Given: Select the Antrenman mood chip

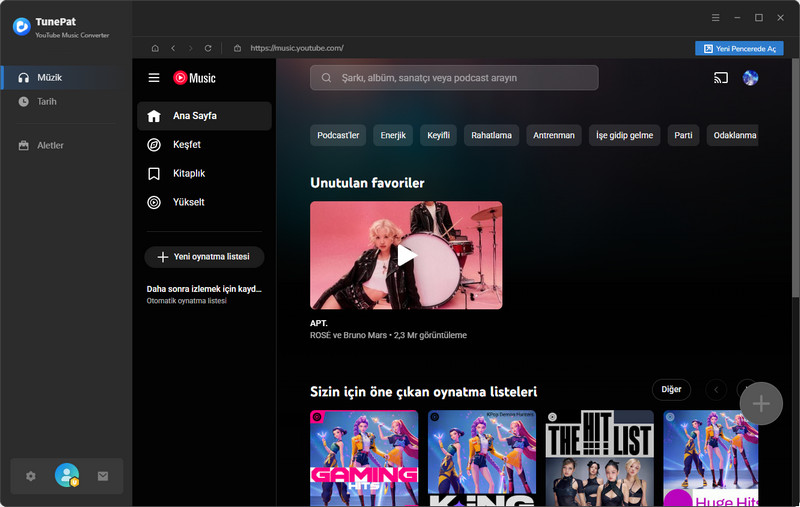Looking at the screenshot, I should (554, 135).
